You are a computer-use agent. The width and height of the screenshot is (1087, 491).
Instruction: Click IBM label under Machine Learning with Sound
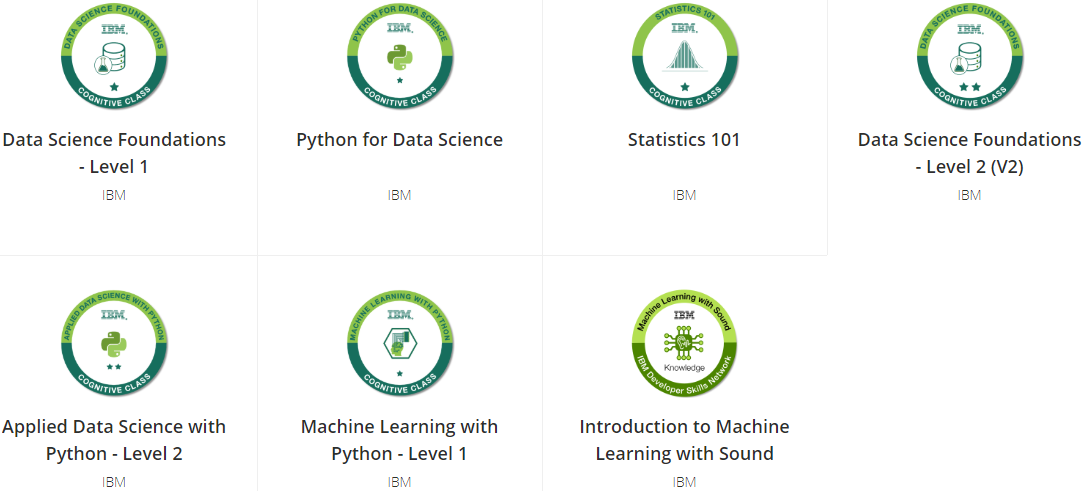coord(684,482)
